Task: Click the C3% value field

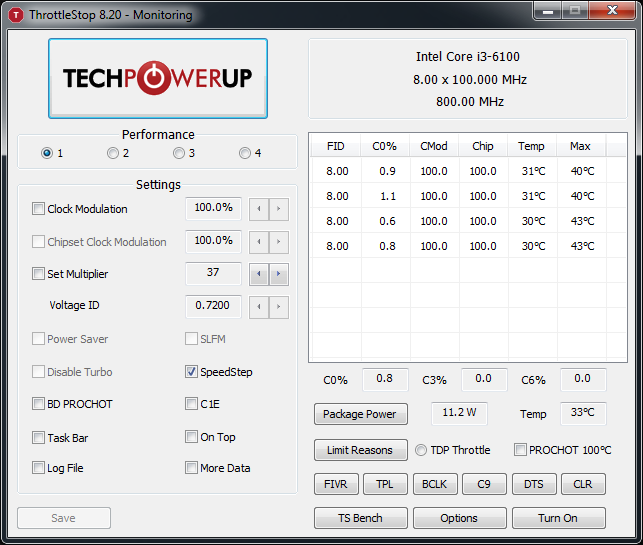Action: pos(484,379)
